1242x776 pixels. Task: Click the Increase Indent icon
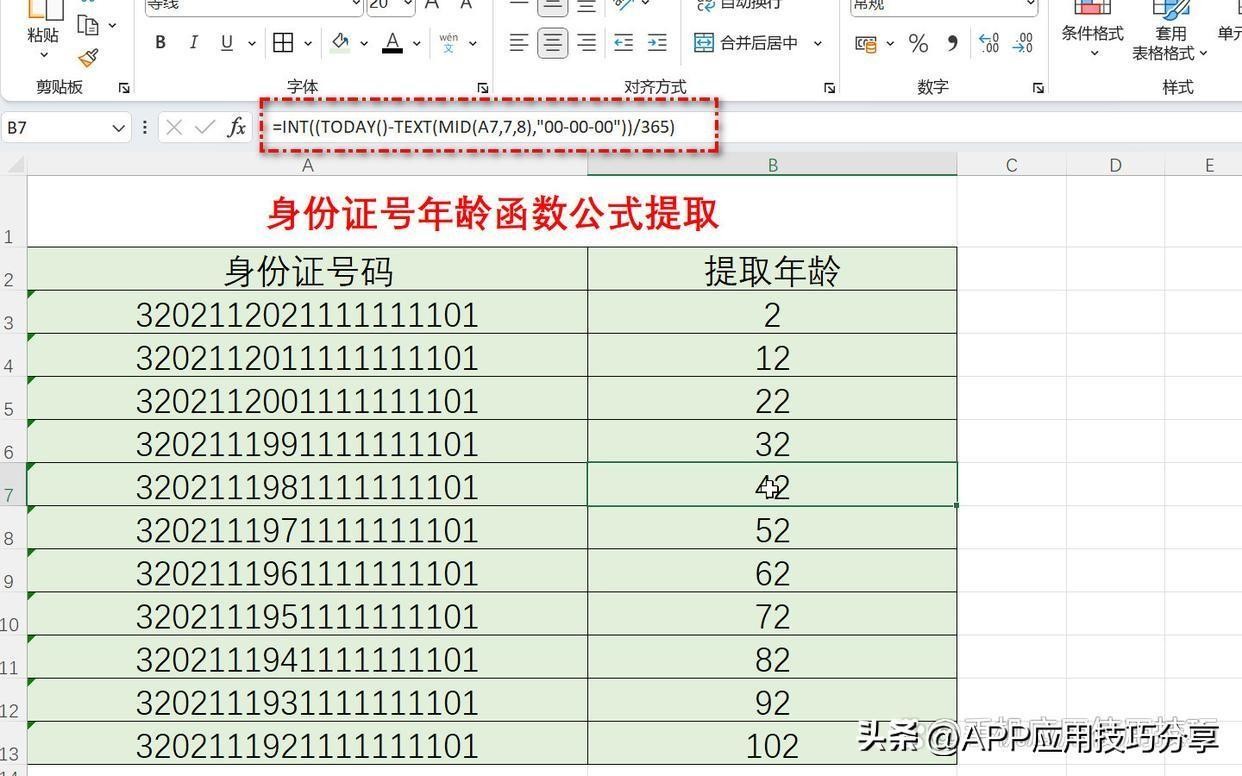pos(657,43)
